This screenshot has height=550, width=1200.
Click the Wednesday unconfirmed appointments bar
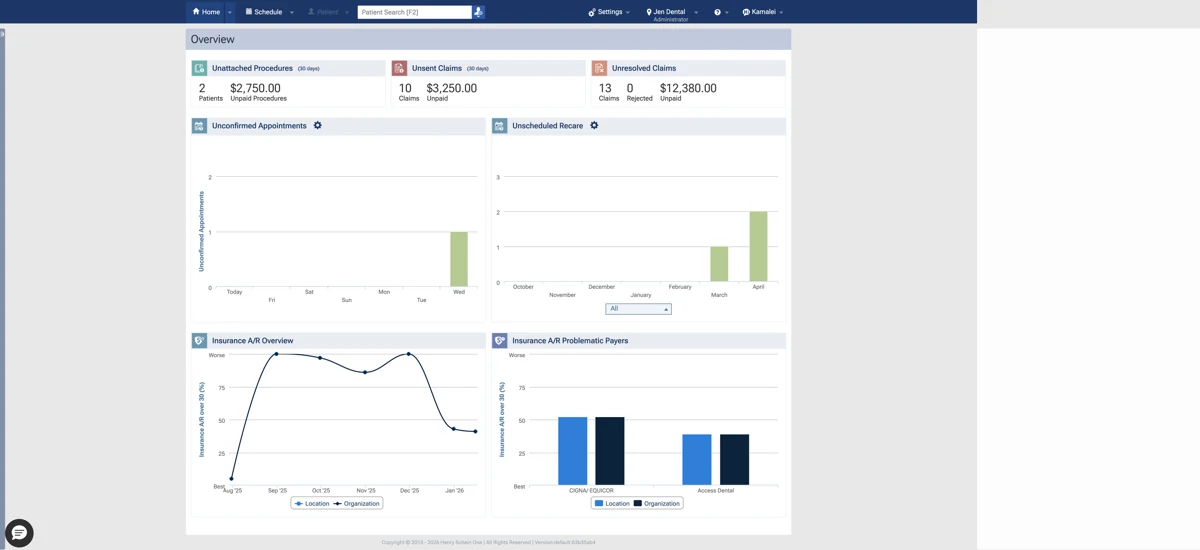coord(459,260)
